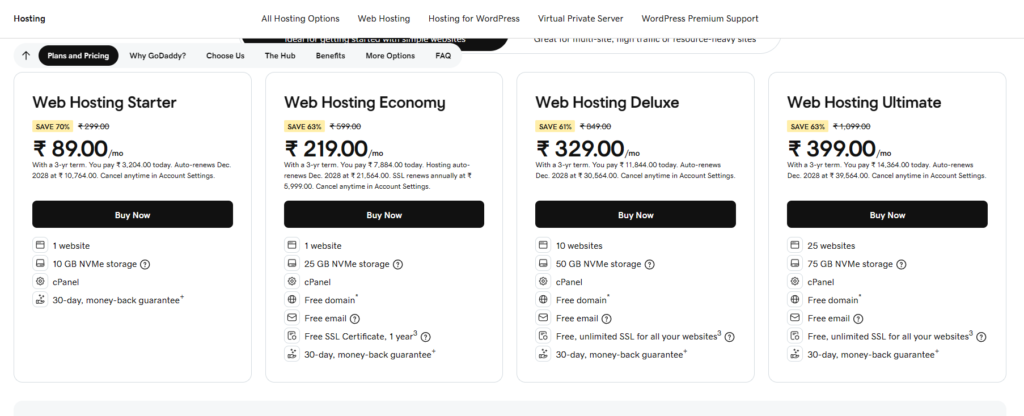This screenshot has width=1024, height=416.
Task: Click storage info icon in Economy plan
Action: 398,264
